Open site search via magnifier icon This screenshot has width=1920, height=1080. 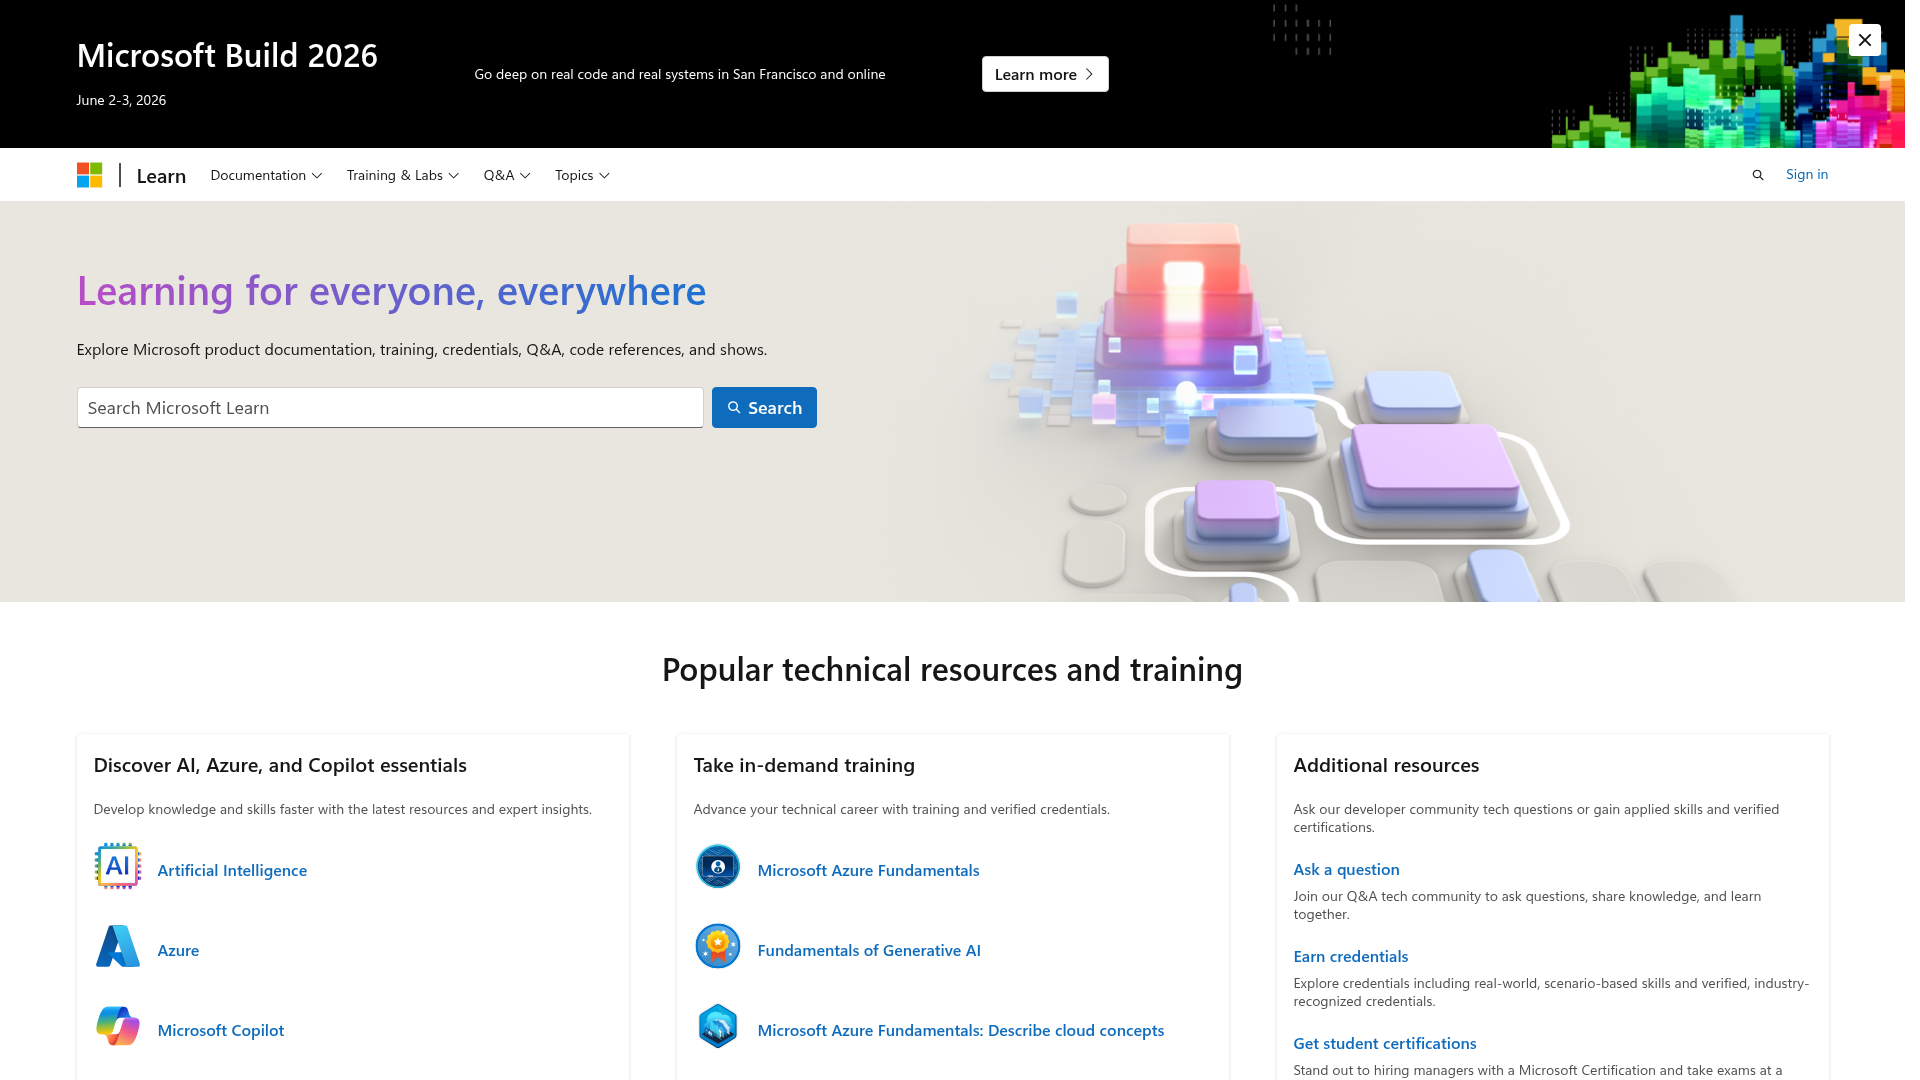(x=1757, y=174)
